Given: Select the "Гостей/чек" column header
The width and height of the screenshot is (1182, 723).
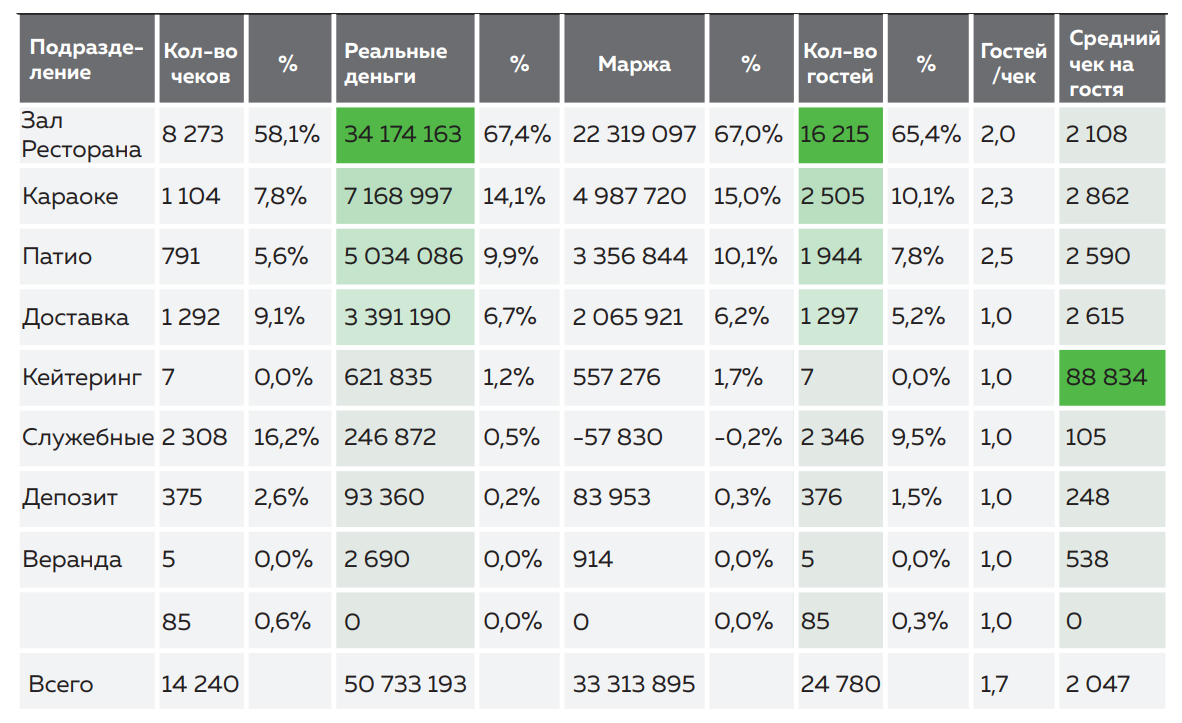Looking at the screenshot, I should point(1012,63).
